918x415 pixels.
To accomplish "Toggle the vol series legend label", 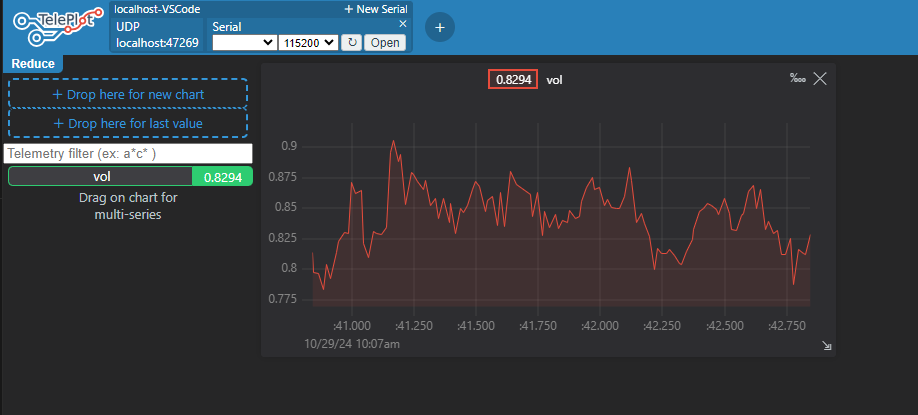I will (x=554, y=80).
